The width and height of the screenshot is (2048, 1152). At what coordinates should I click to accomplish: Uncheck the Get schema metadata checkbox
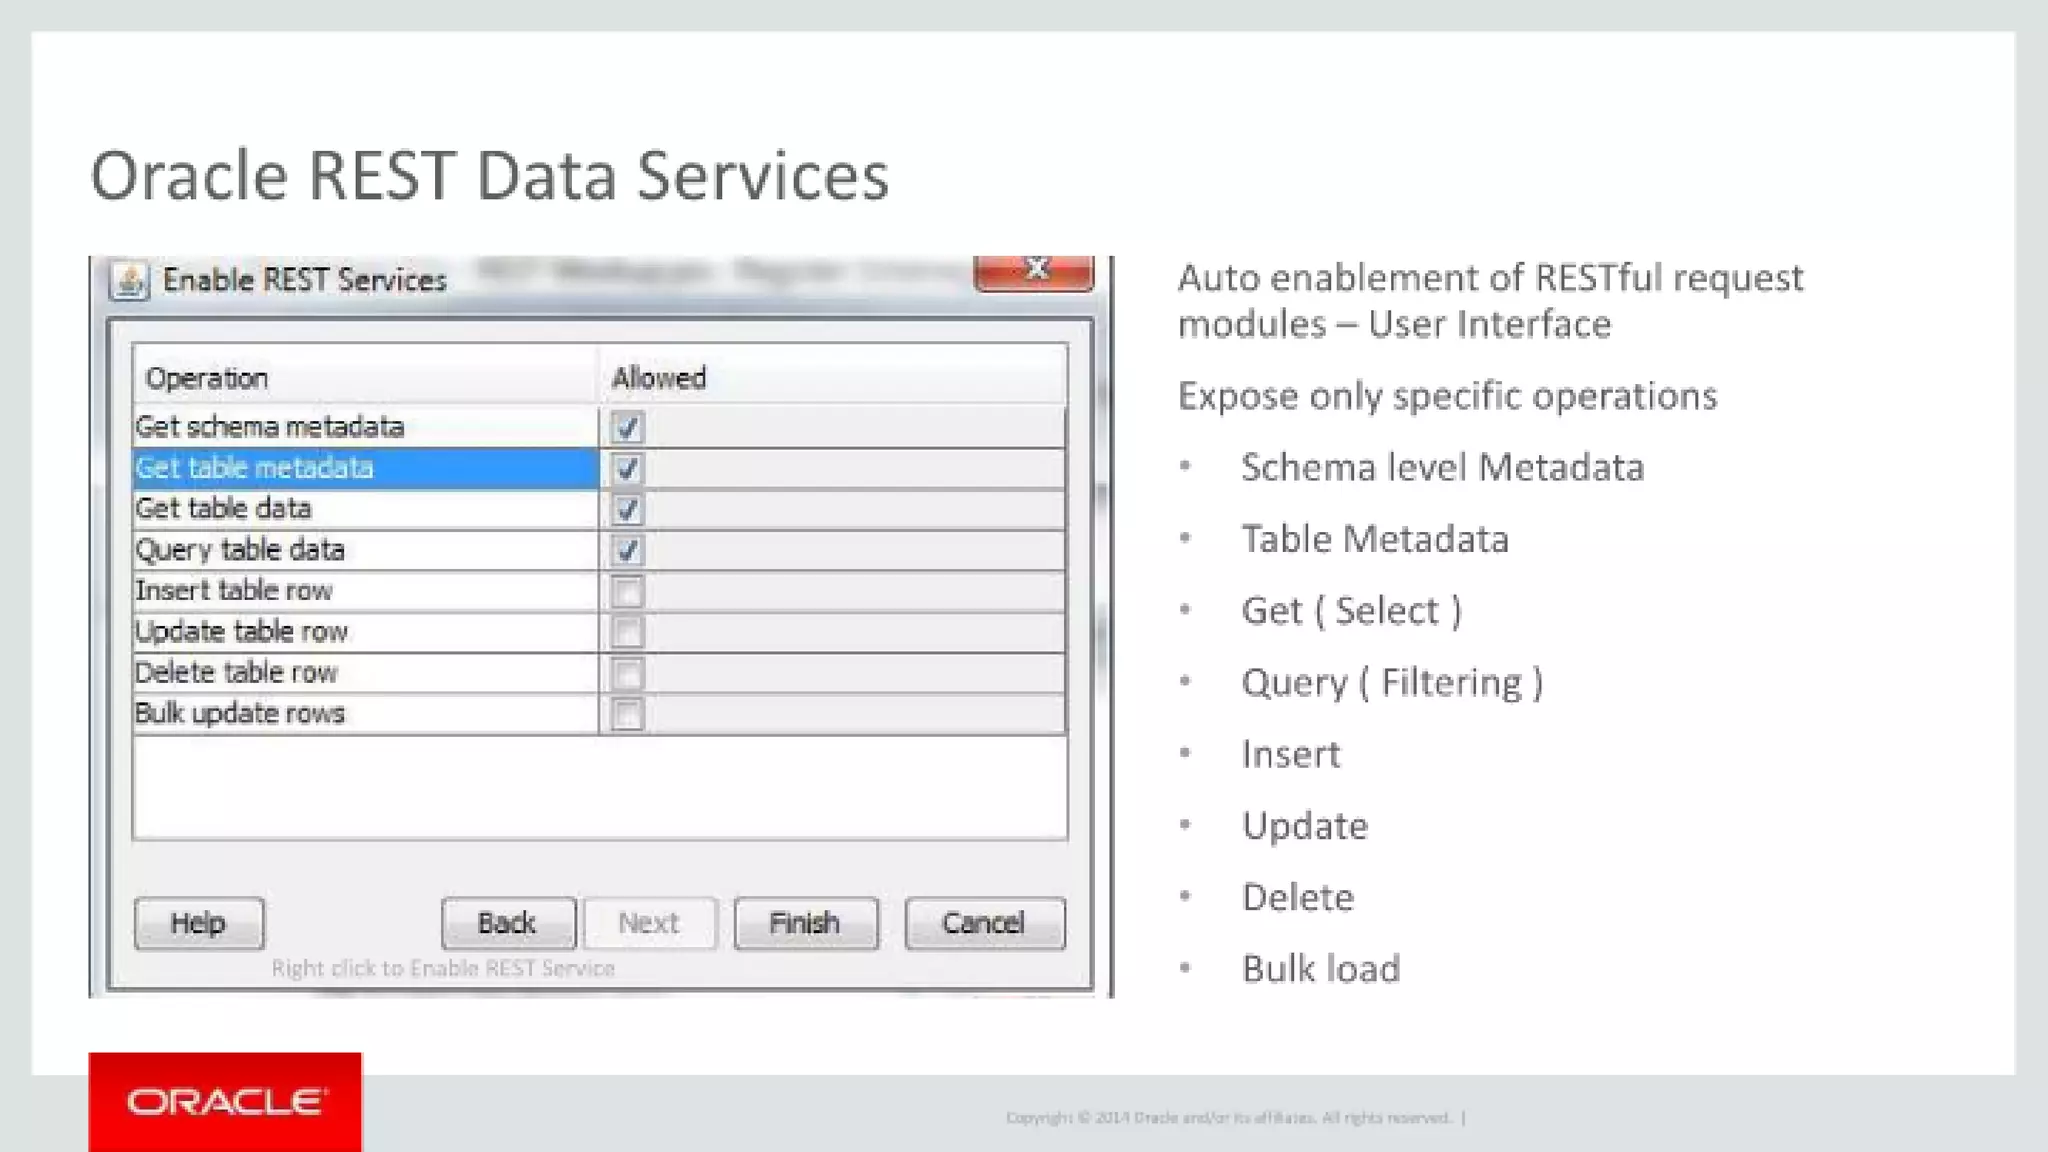click(x=627, y=427)
